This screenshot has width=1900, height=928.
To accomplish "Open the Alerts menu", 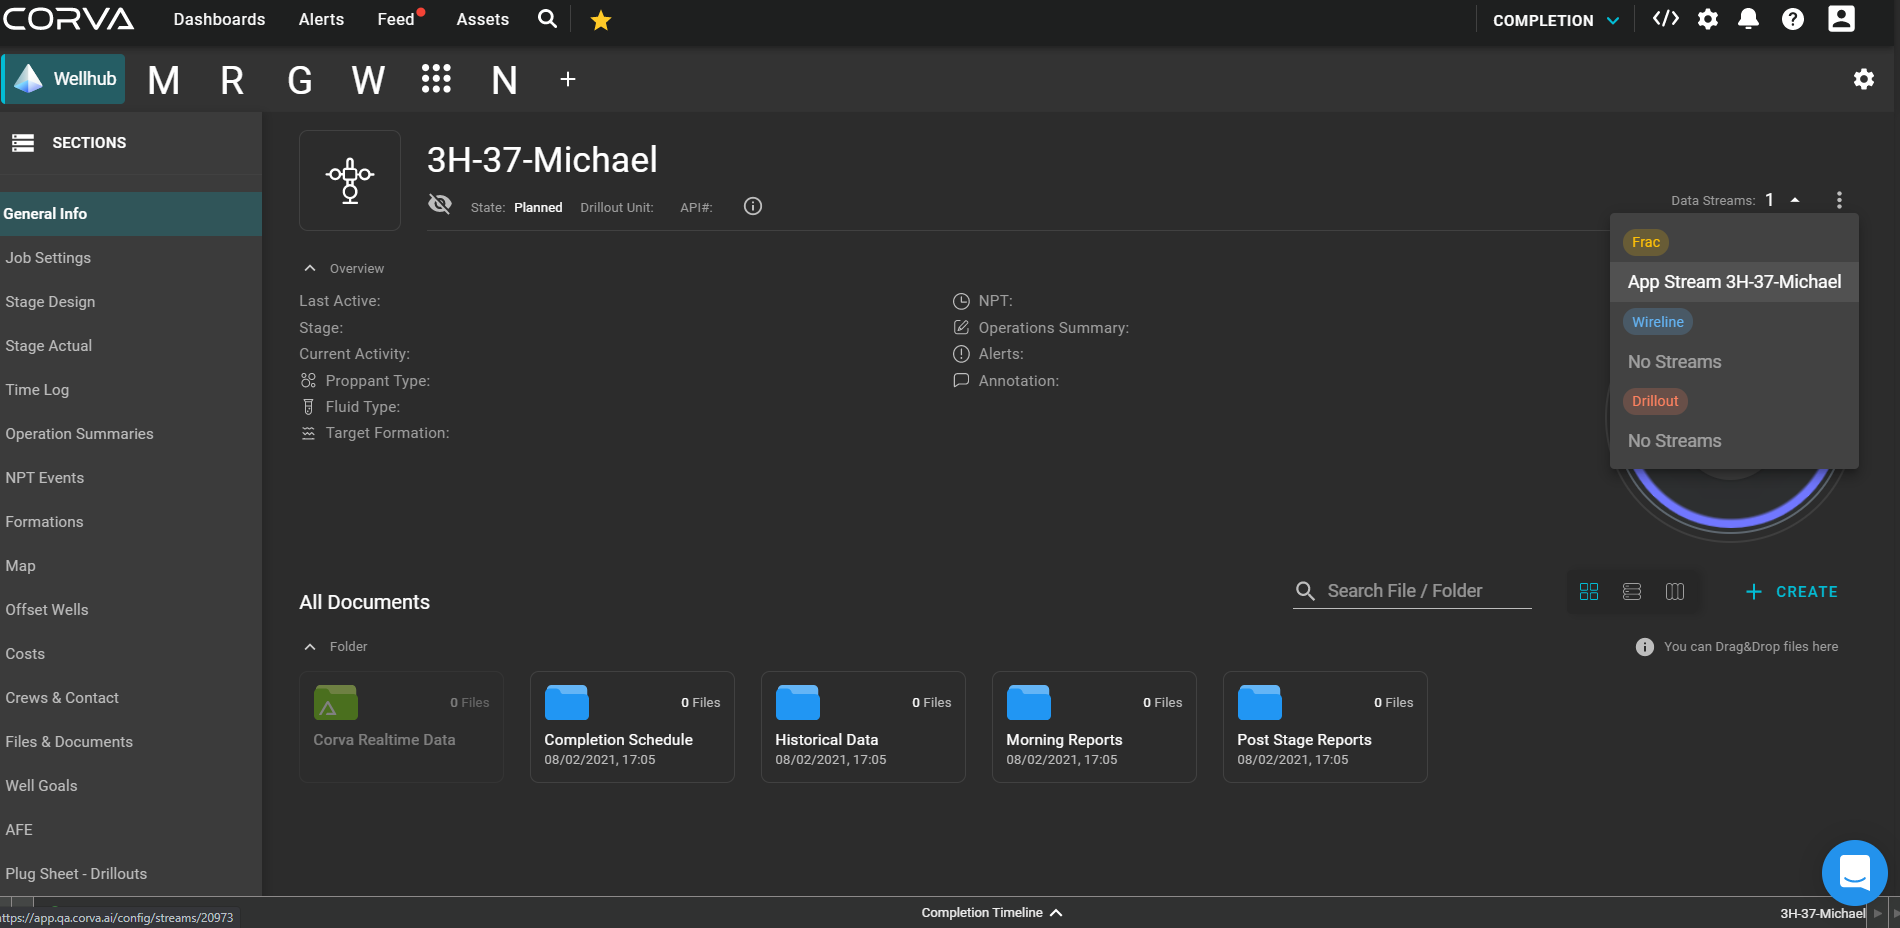I will point(321,19).
